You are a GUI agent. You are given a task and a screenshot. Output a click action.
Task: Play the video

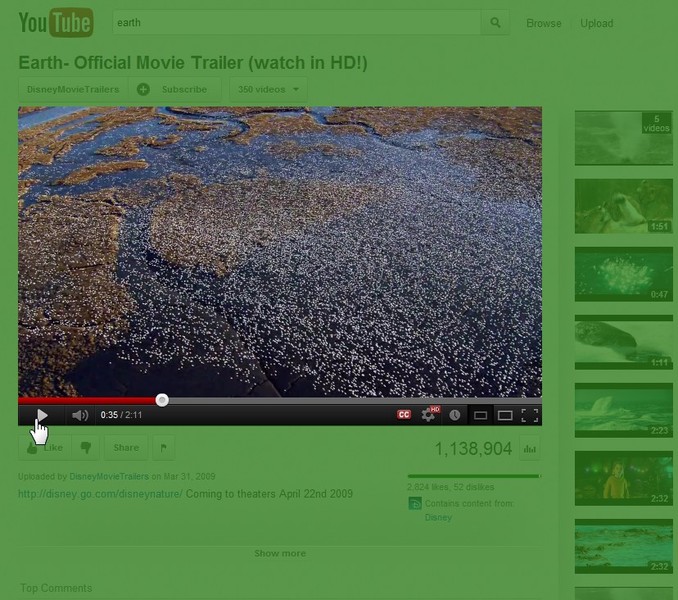[x=42, y=415]
